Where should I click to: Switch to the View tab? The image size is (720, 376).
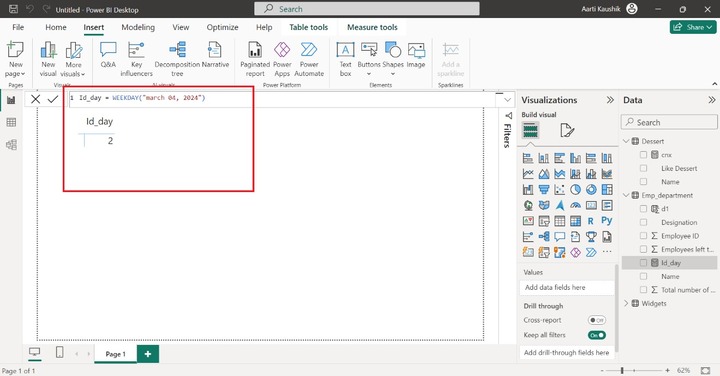tap(180, 27)
